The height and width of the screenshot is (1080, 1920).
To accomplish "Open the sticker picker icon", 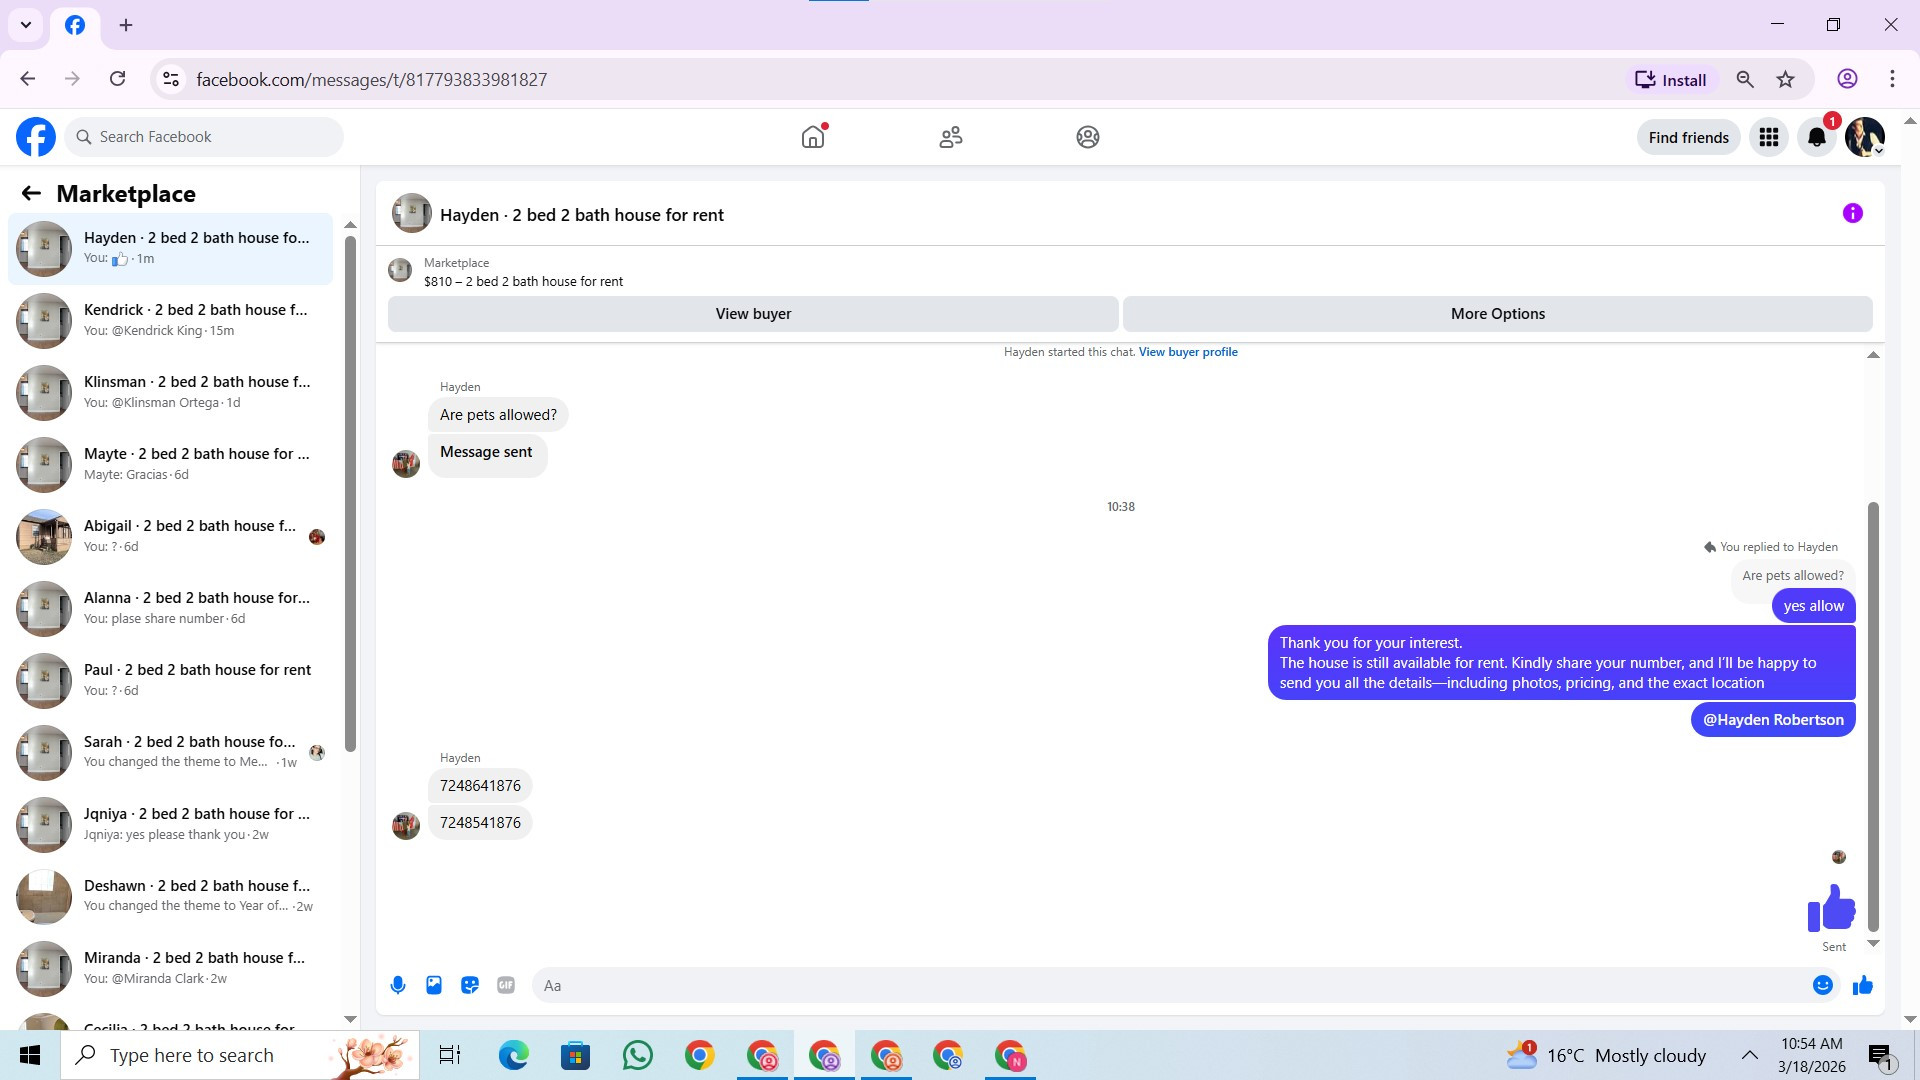I will [470, 985].
